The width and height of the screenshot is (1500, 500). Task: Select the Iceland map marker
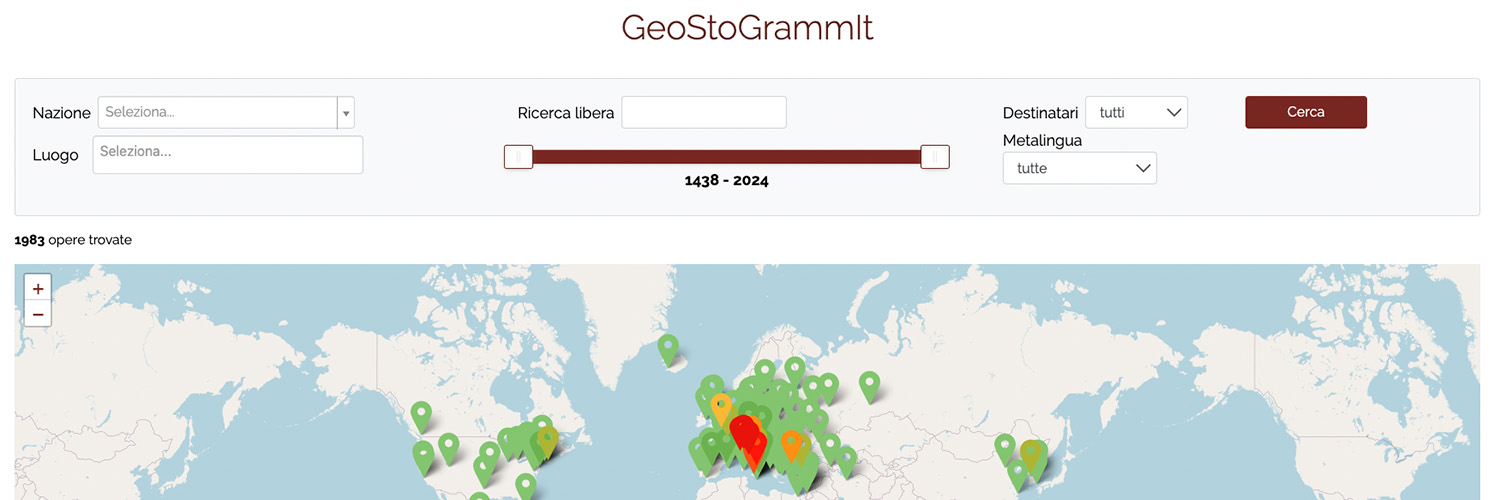668,350
